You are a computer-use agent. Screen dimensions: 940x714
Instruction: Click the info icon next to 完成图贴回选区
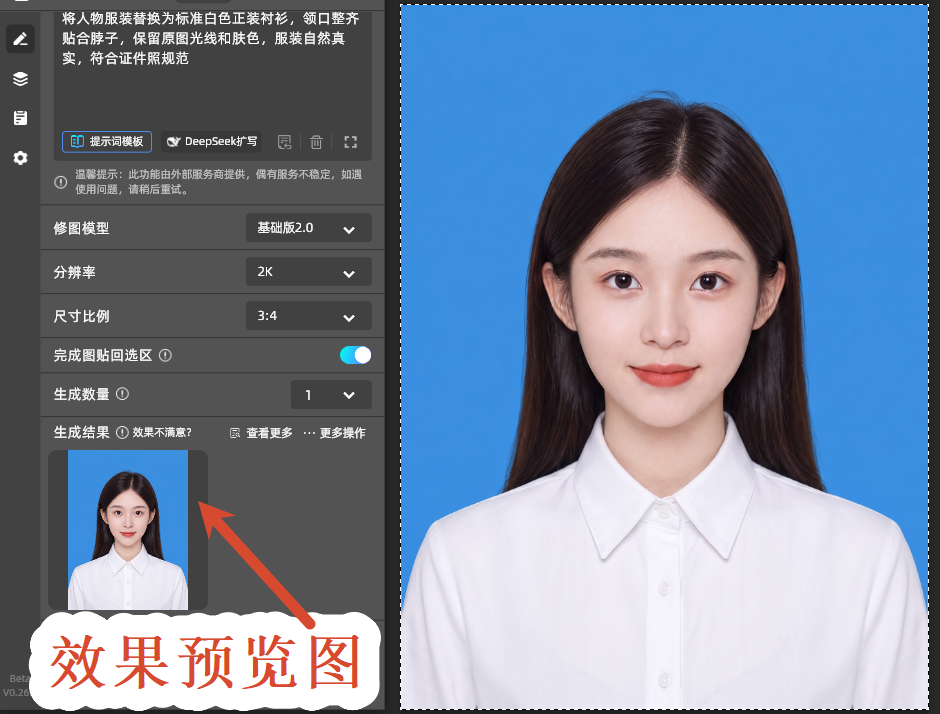(x=165, y=356)
